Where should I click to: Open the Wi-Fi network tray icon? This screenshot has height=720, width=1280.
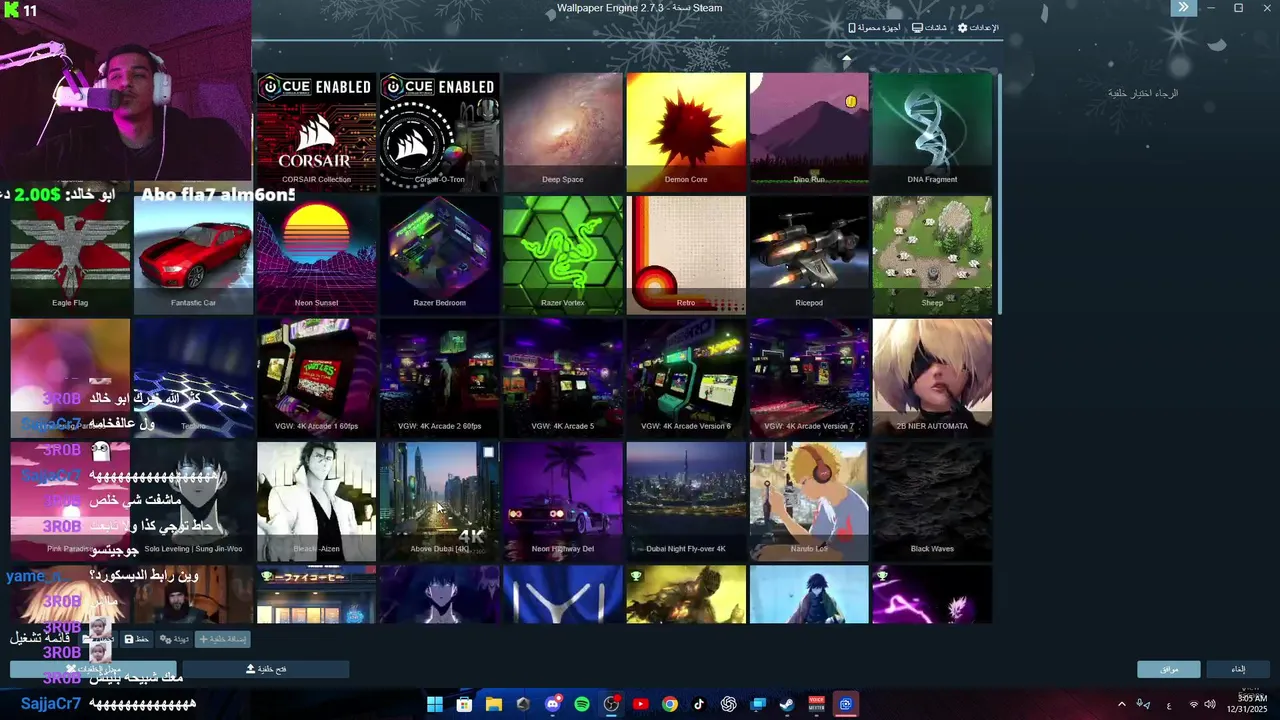[x=1193, y=705]
